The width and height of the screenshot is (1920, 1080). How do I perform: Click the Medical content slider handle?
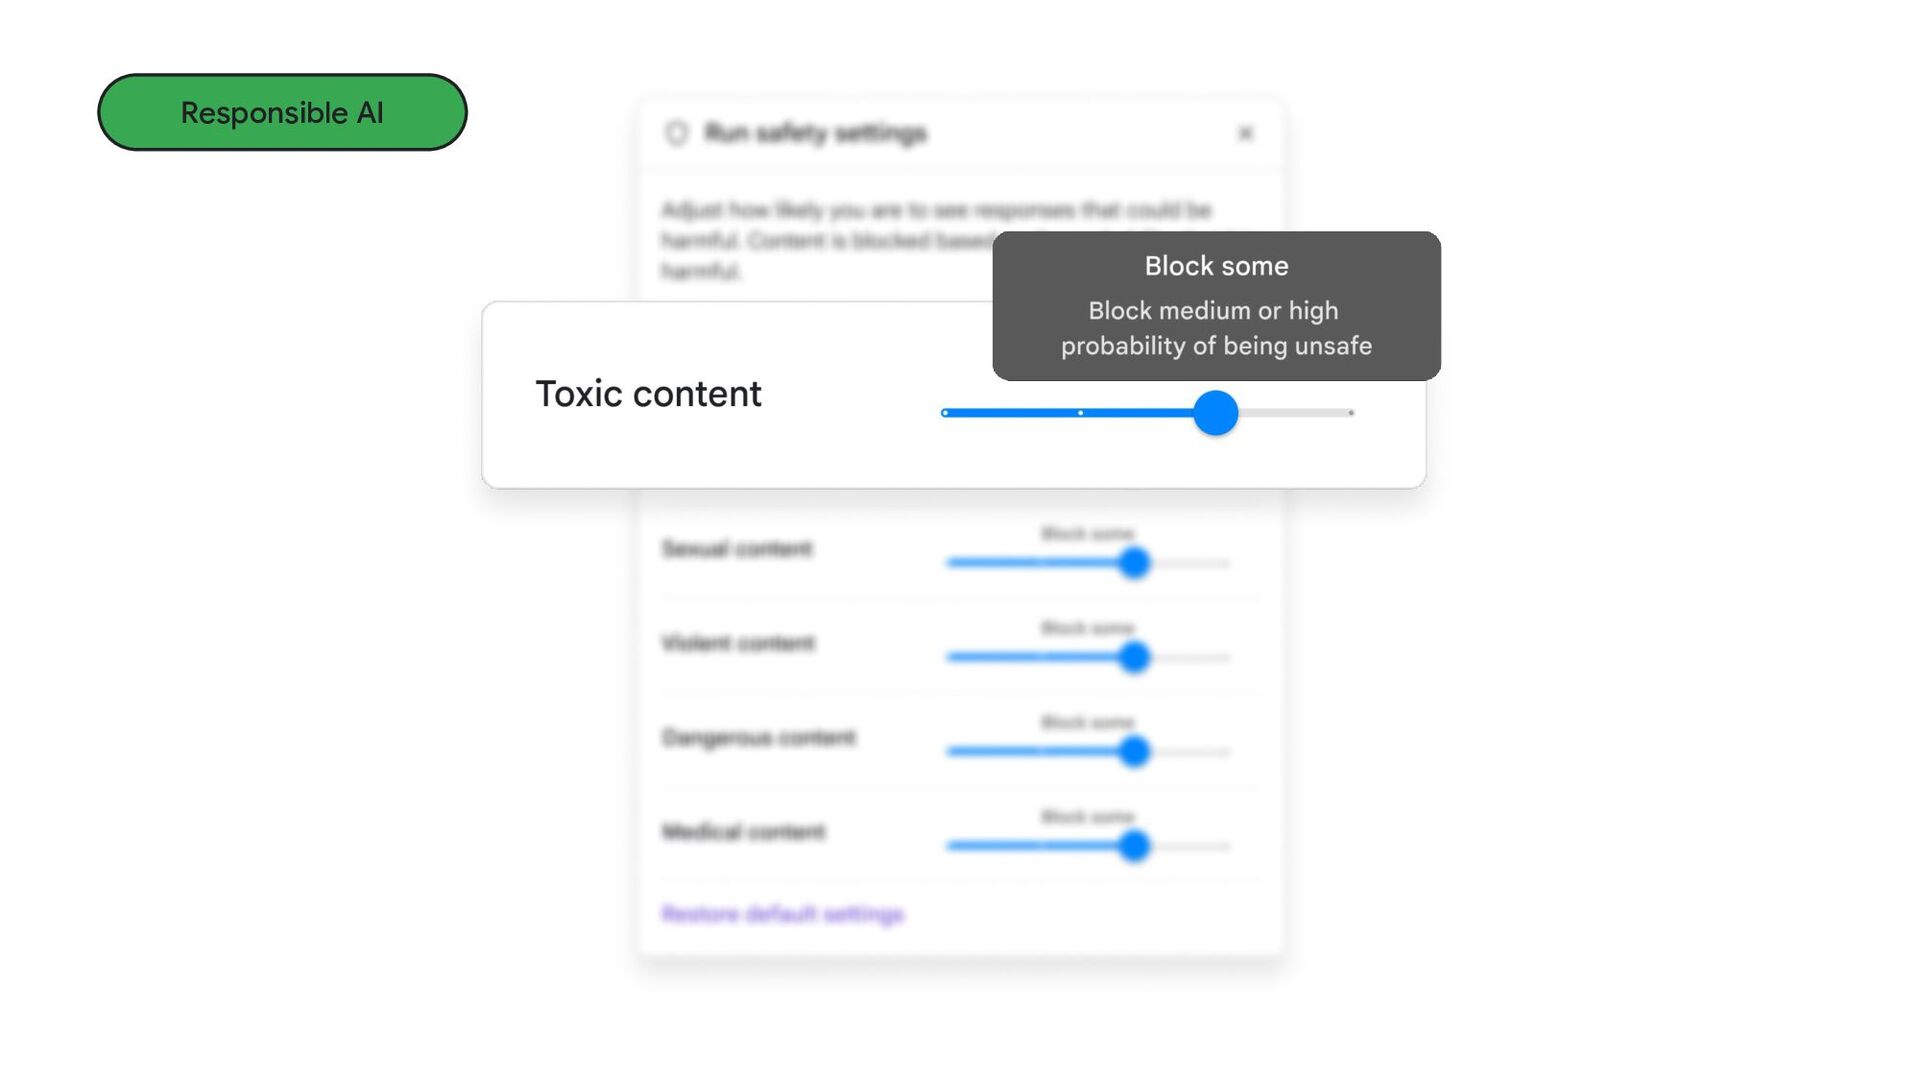tap(1134, 846)
